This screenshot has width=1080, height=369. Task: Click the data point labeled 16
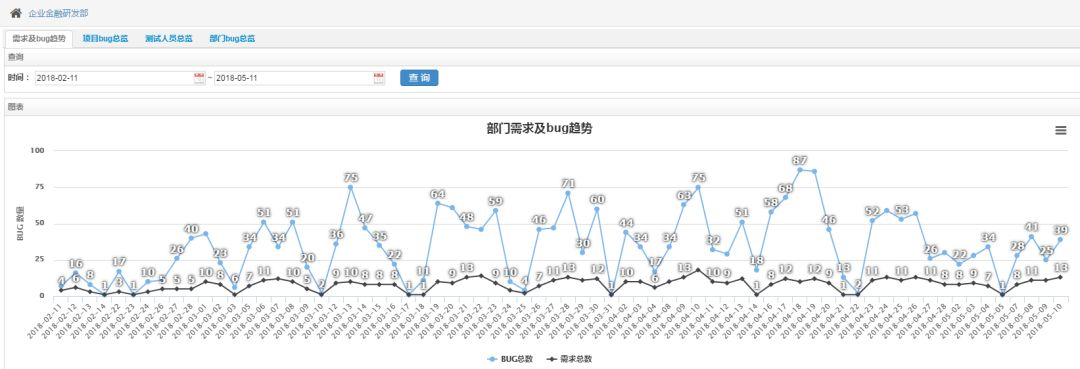[75, 273]
